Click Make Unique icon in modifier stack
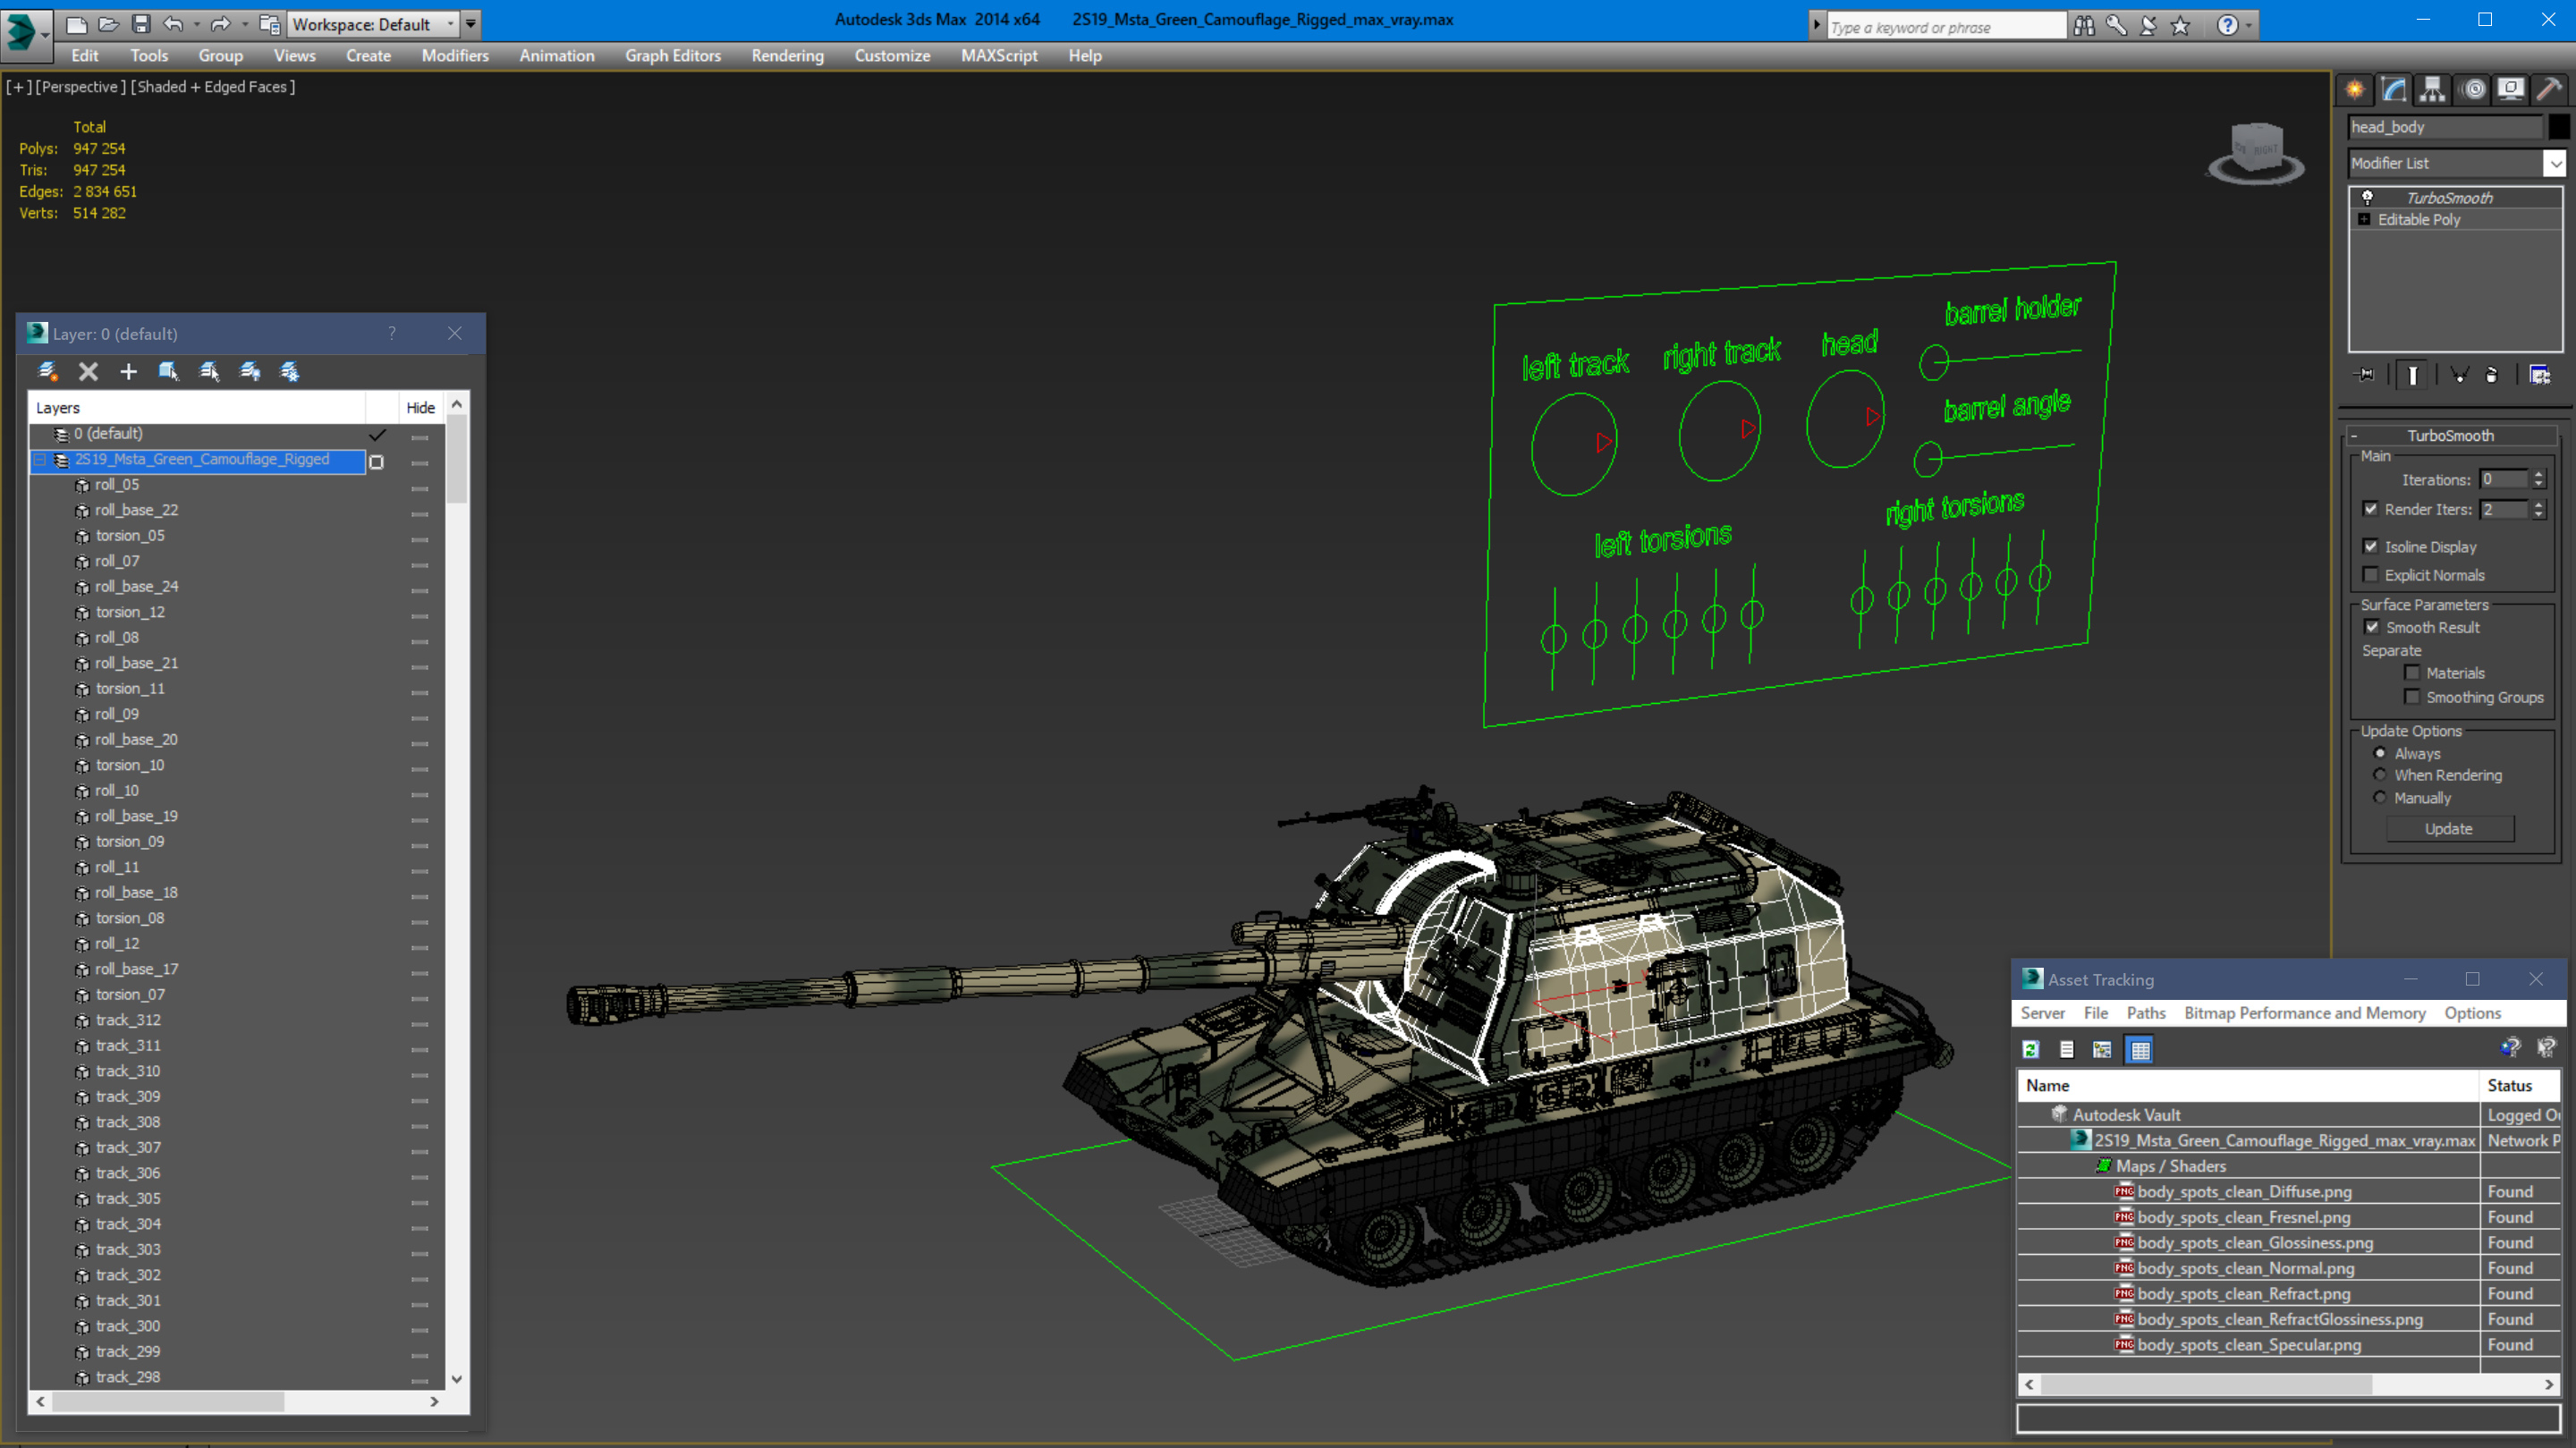The image size is (2576, 1448). pos(2460,375)
